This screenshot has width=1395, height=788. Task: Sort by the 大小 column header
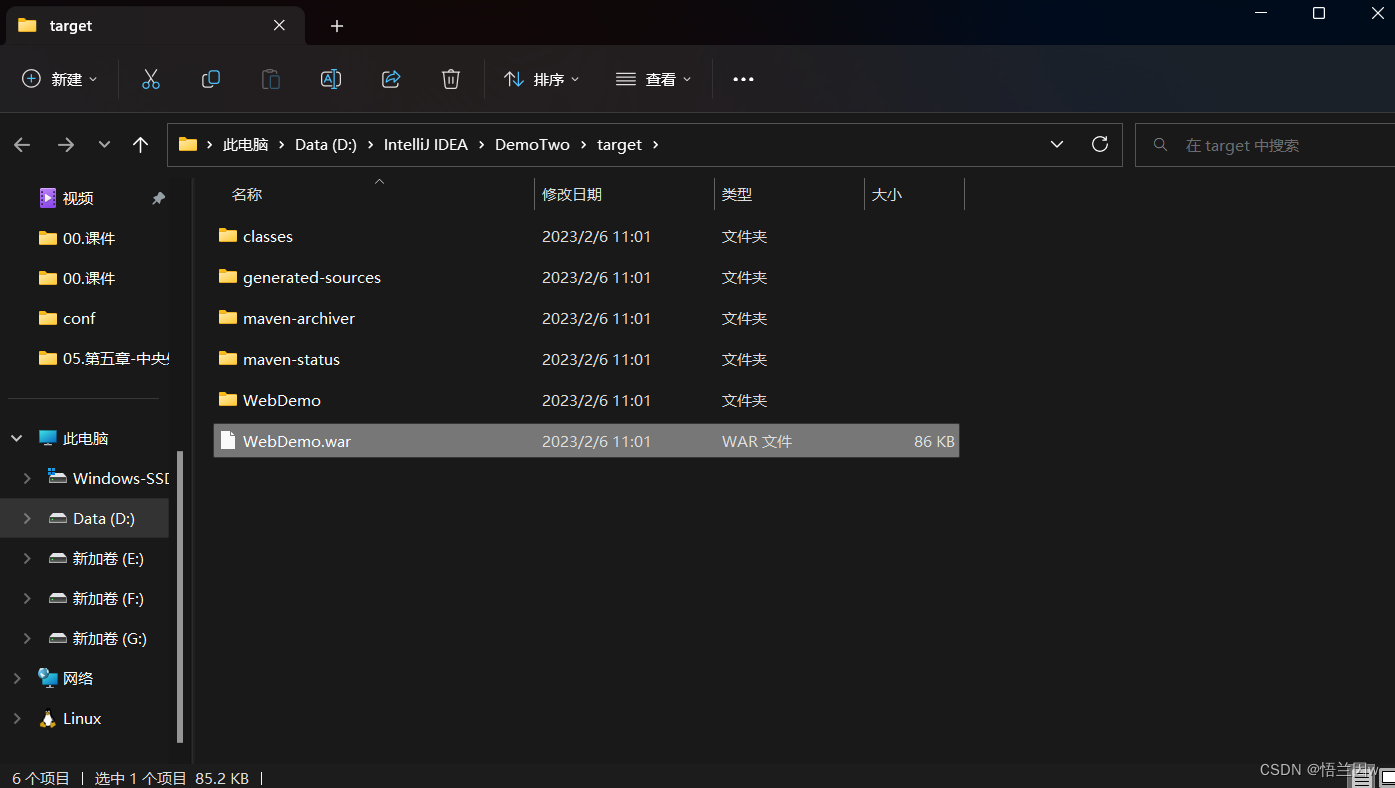click(x=915, y=195)
